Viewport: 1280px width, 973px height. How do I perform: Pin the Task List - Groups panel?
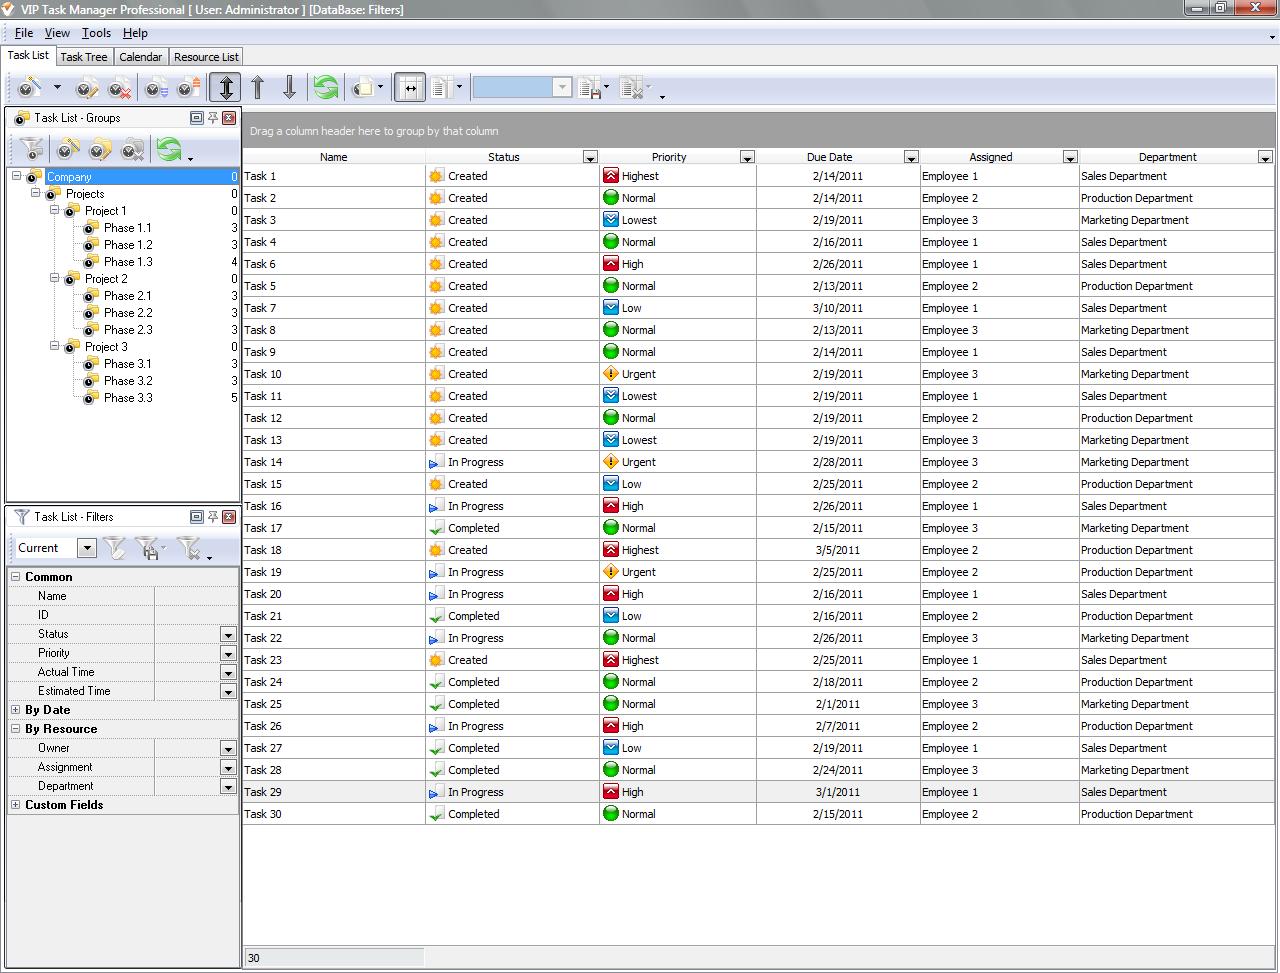[213, 118]
